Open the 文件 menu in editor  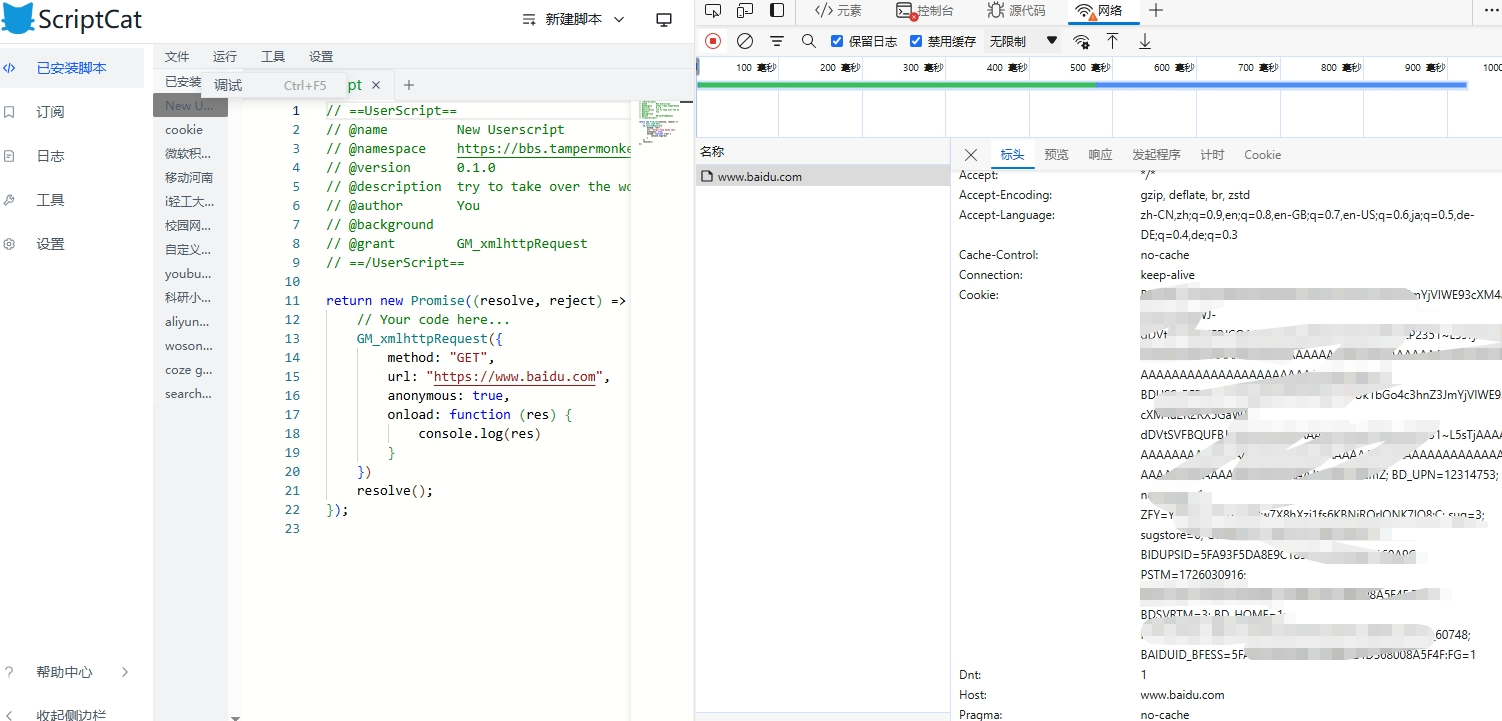click(177, 57)
